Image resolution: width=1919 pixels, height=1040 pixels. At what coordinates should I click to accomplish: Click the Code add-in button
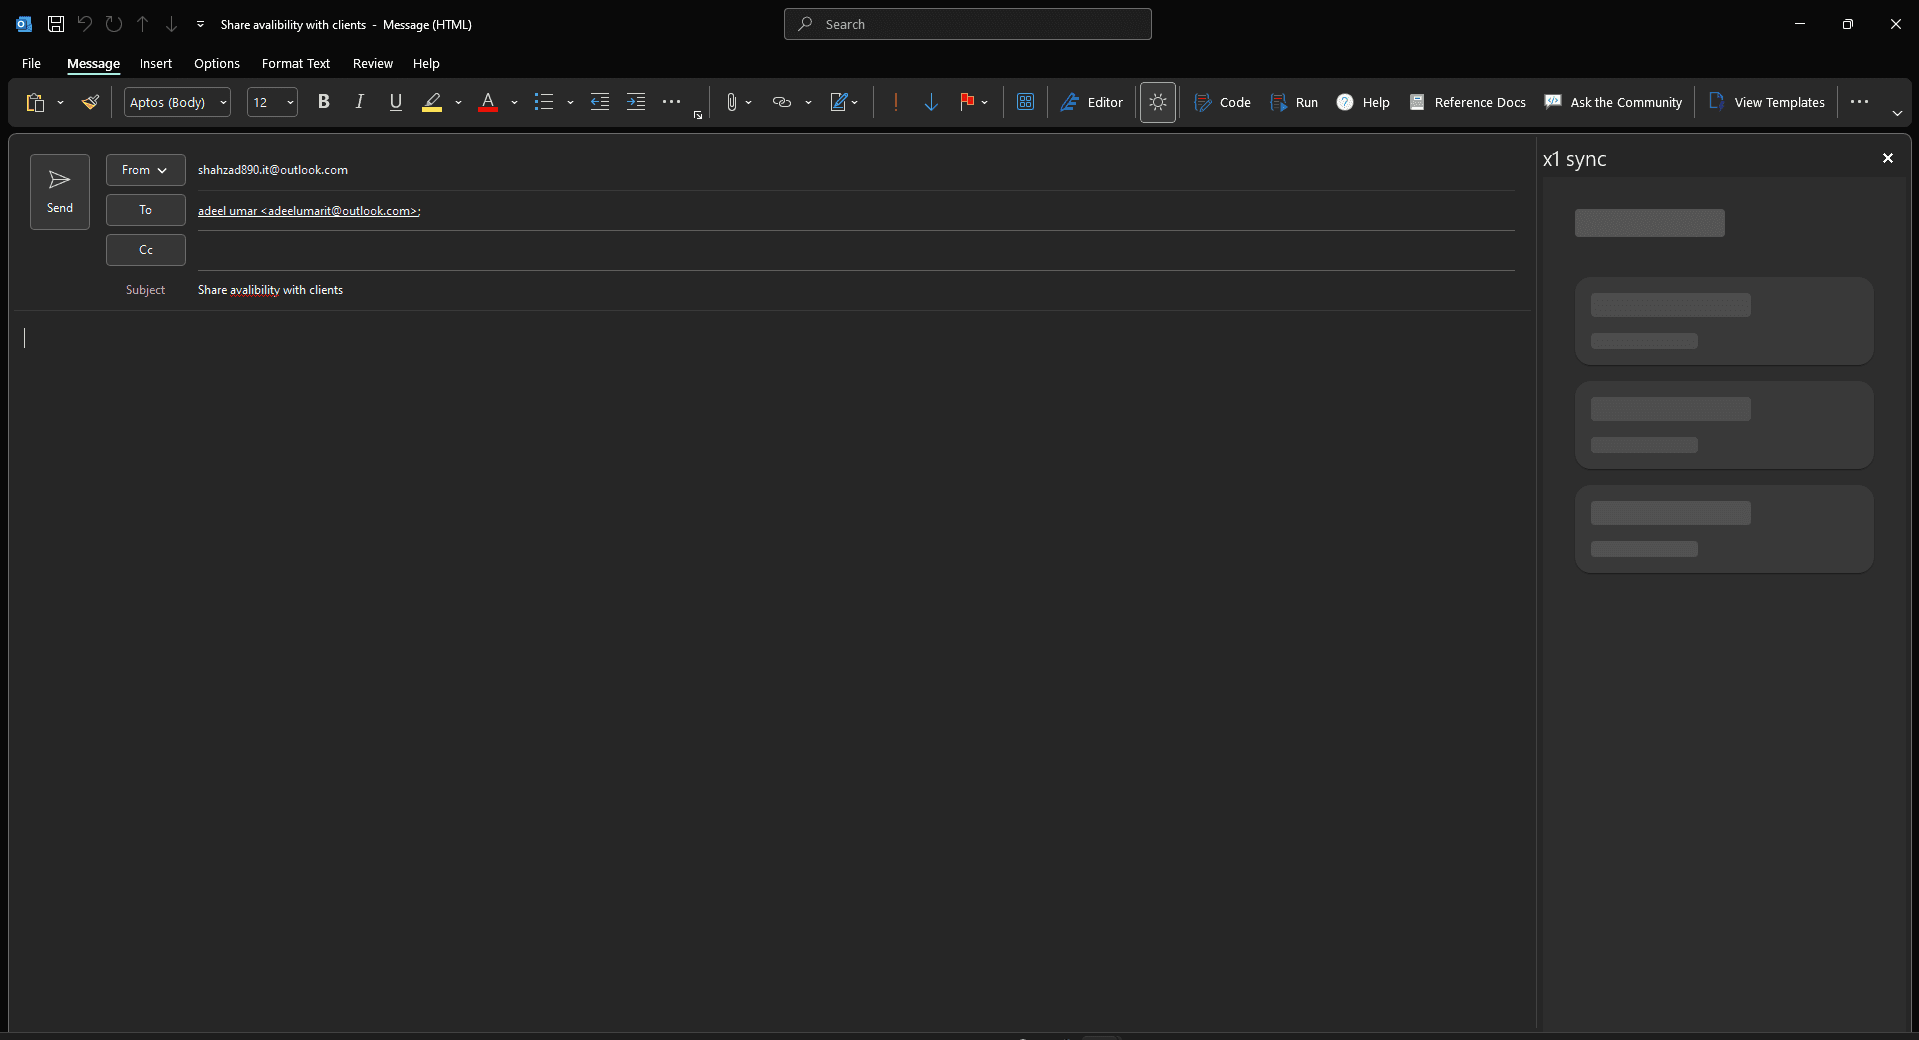click(1222, 102)
